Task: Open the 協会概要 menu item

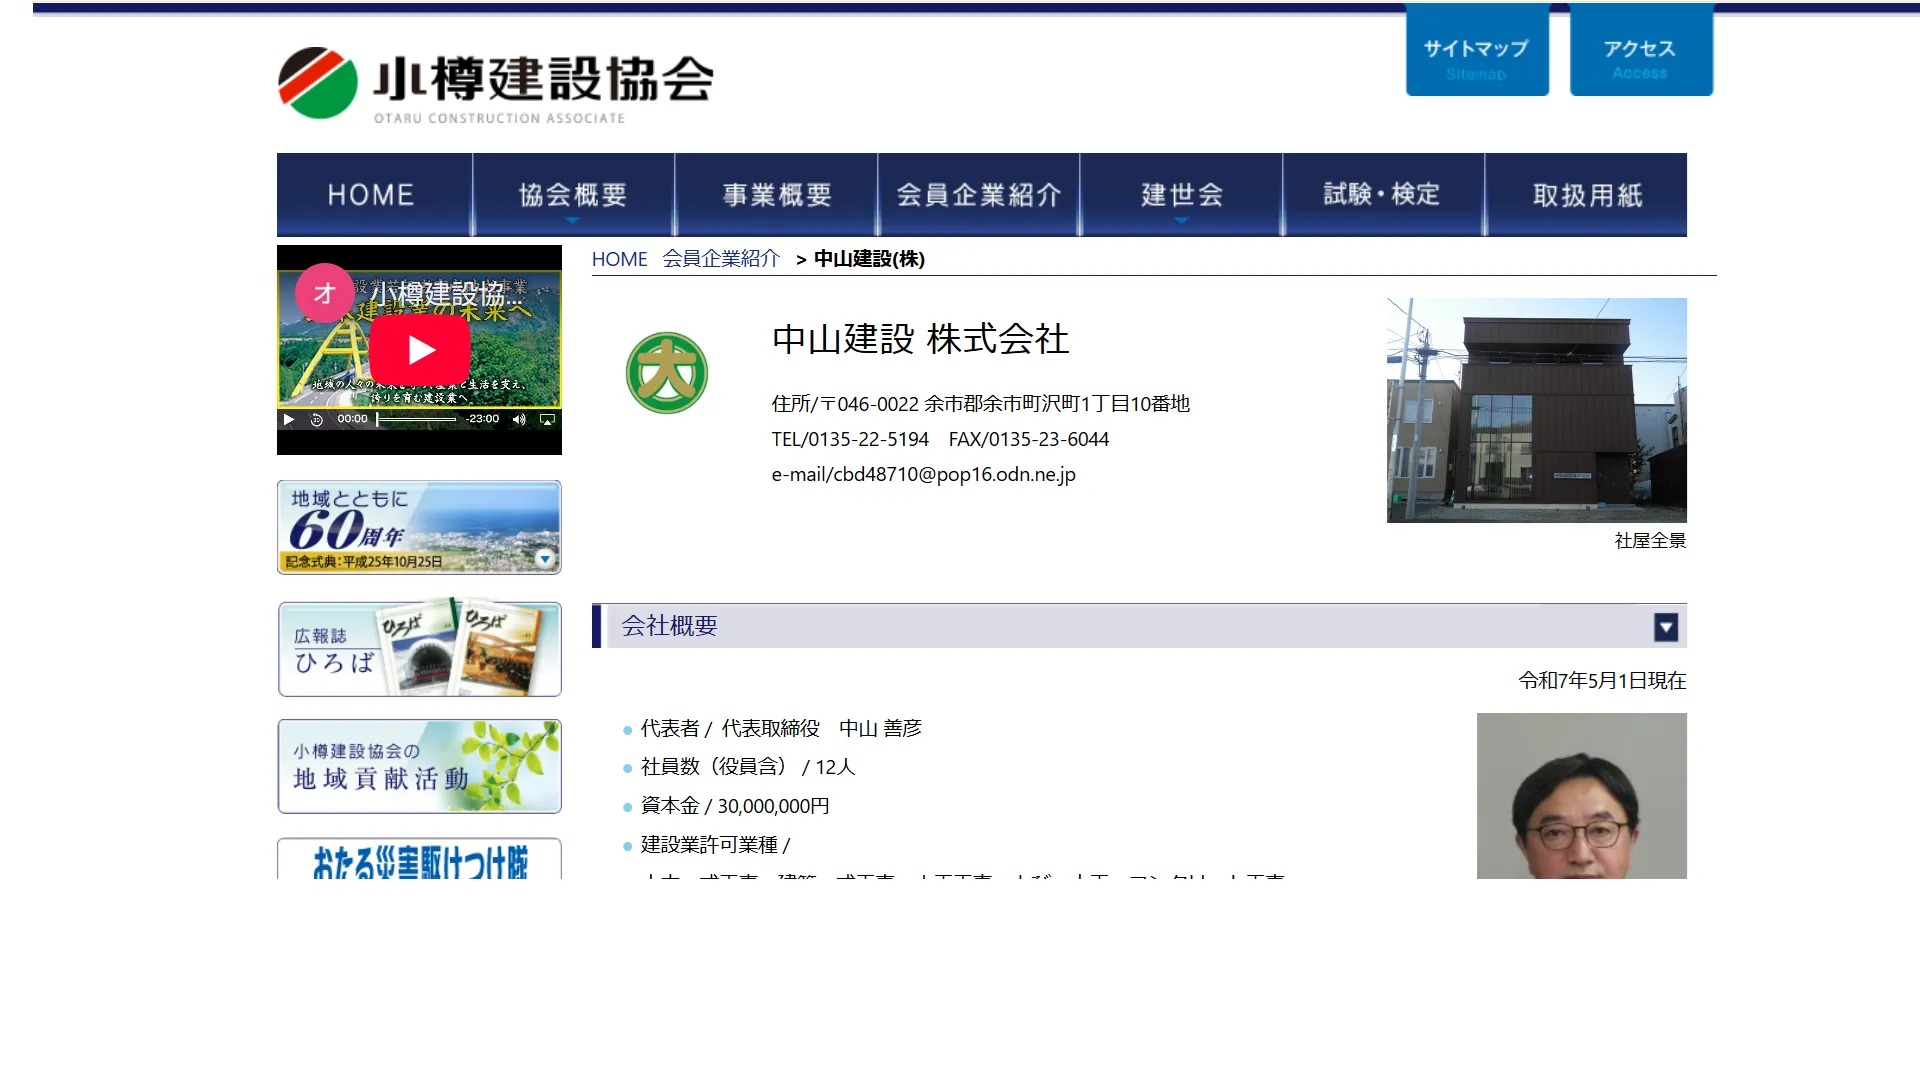Action: pyautogui.click(x=574, y=195)
